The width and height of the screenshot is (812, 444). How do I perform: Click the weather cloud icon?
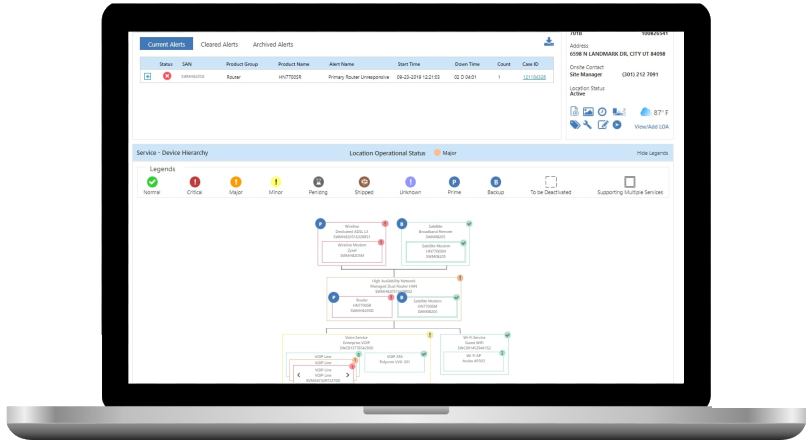(646, 111)
